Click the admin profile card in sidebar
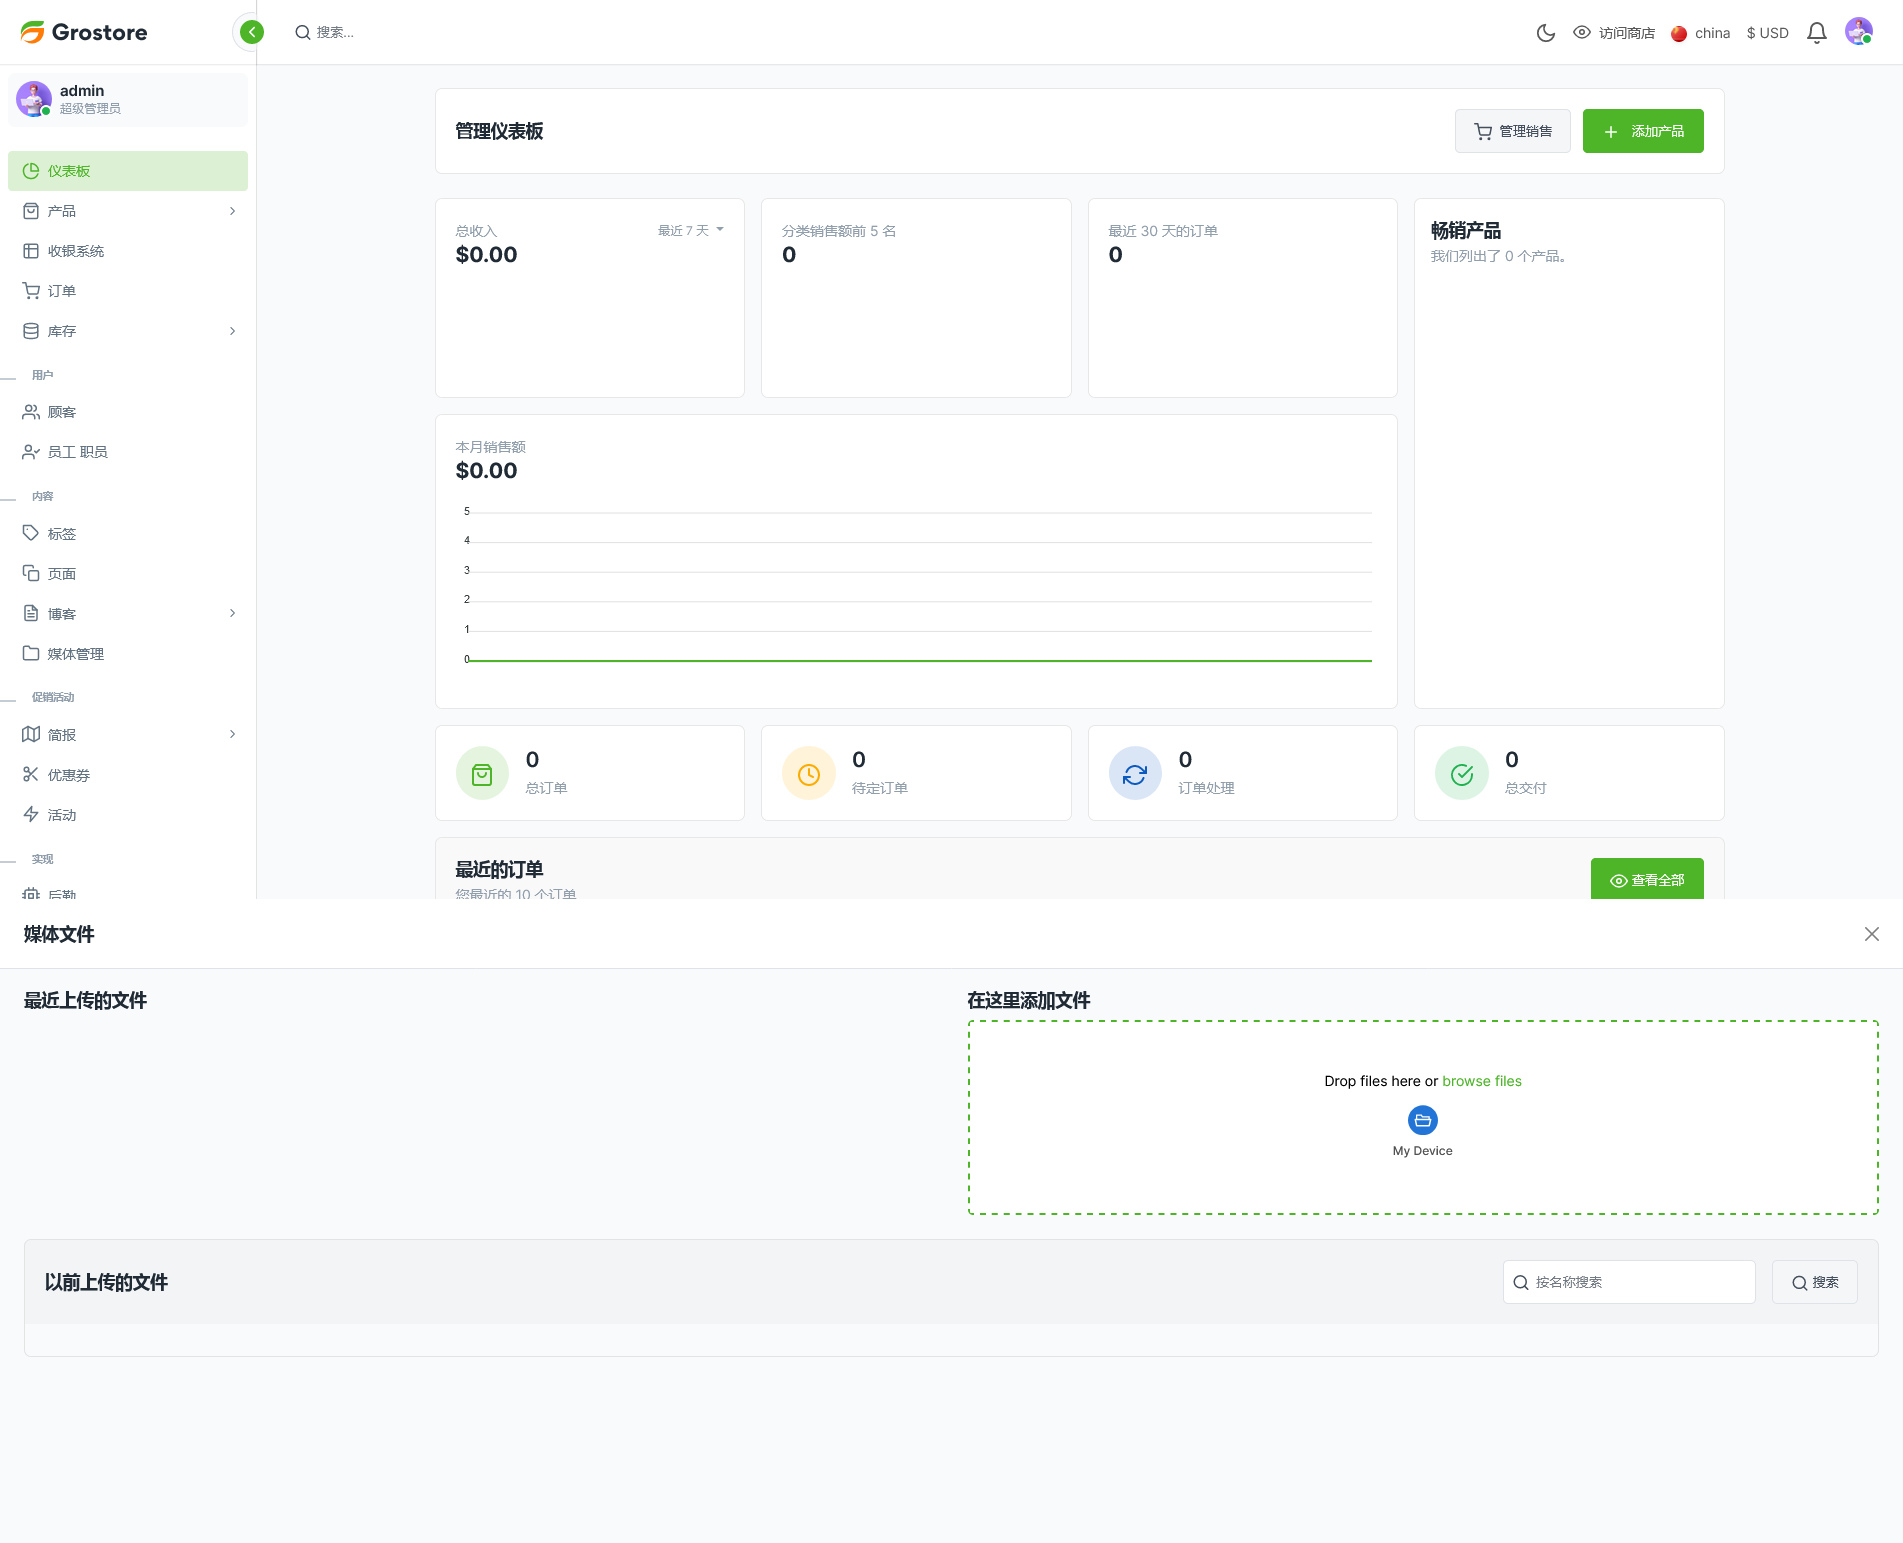 click(128, 99)
